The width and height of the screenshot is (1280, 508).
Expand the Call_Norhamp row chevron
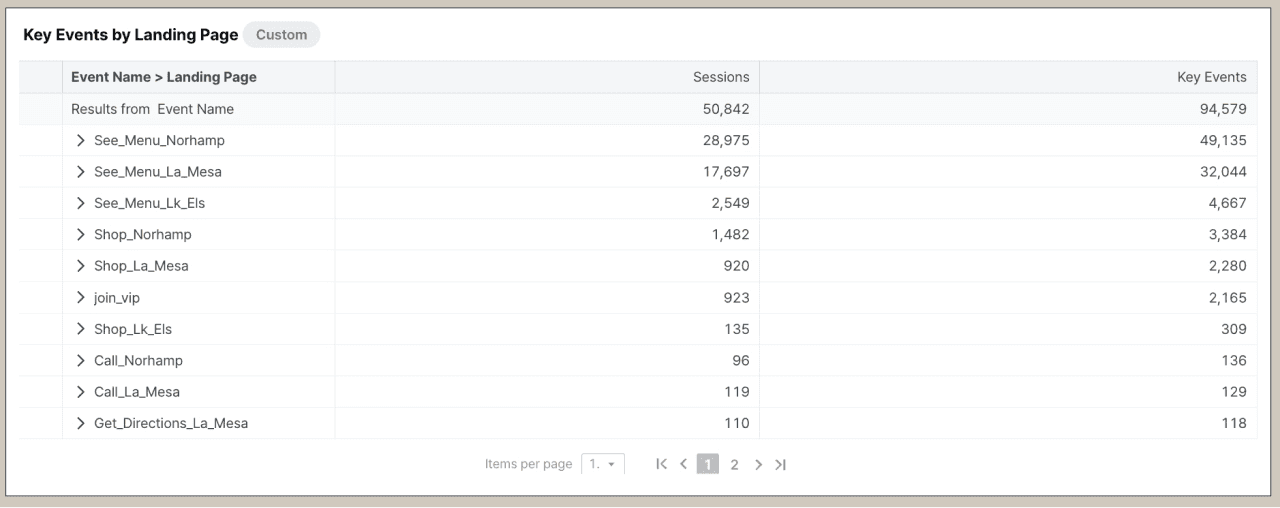point(81,360)
